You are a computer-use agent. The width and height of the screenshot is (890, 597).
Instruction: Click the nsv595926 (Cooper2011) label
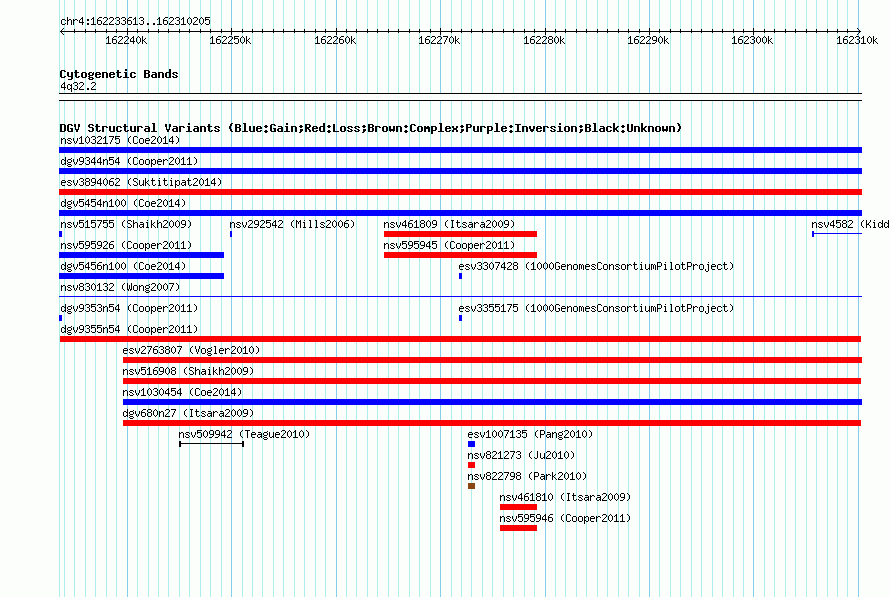[126, 245]
